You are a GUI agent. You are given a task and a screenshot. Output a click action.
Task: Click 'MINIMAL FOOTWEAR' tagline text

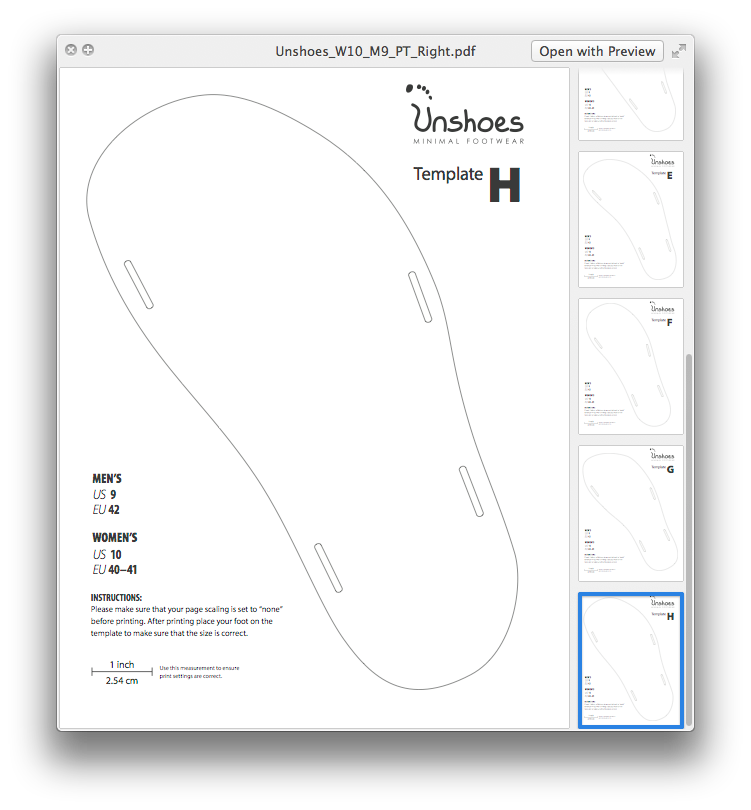point(469,141)
